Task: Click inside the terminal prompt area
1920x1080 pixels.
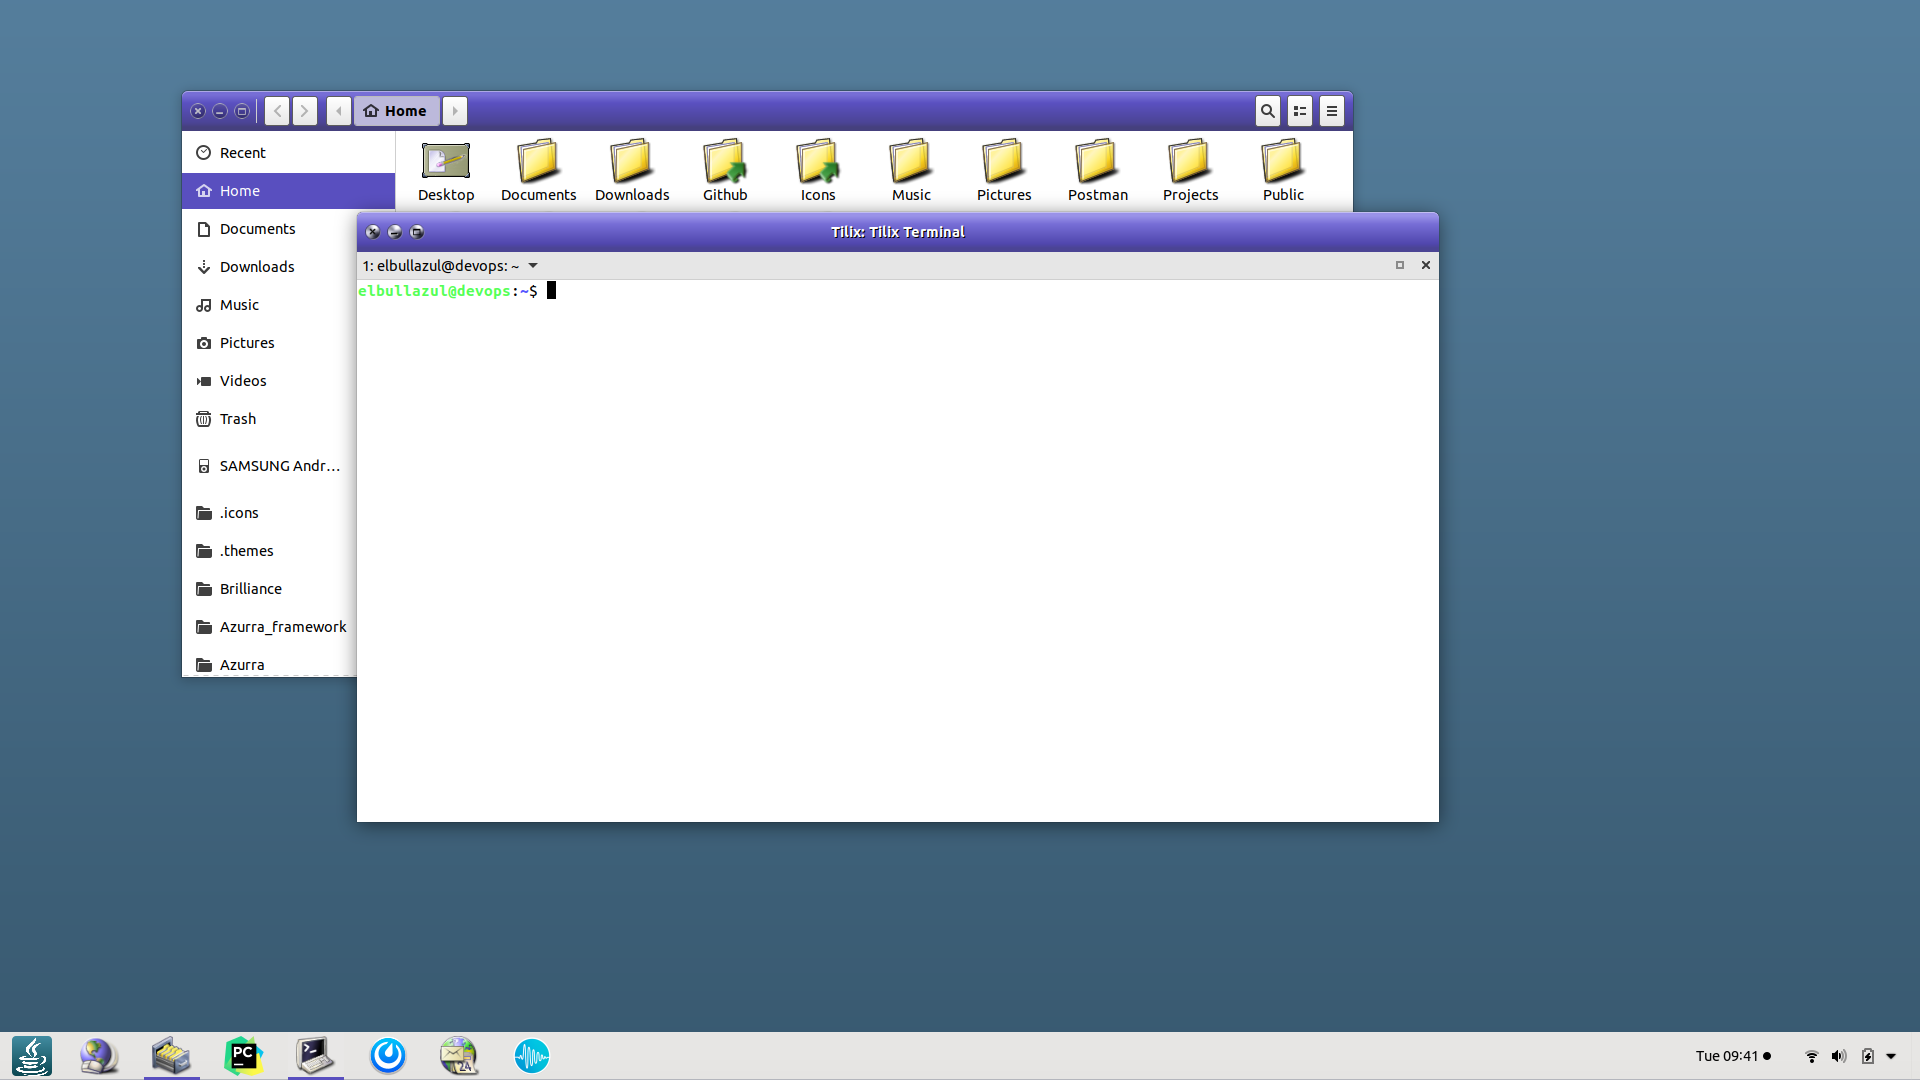Action: click(897, 550)
